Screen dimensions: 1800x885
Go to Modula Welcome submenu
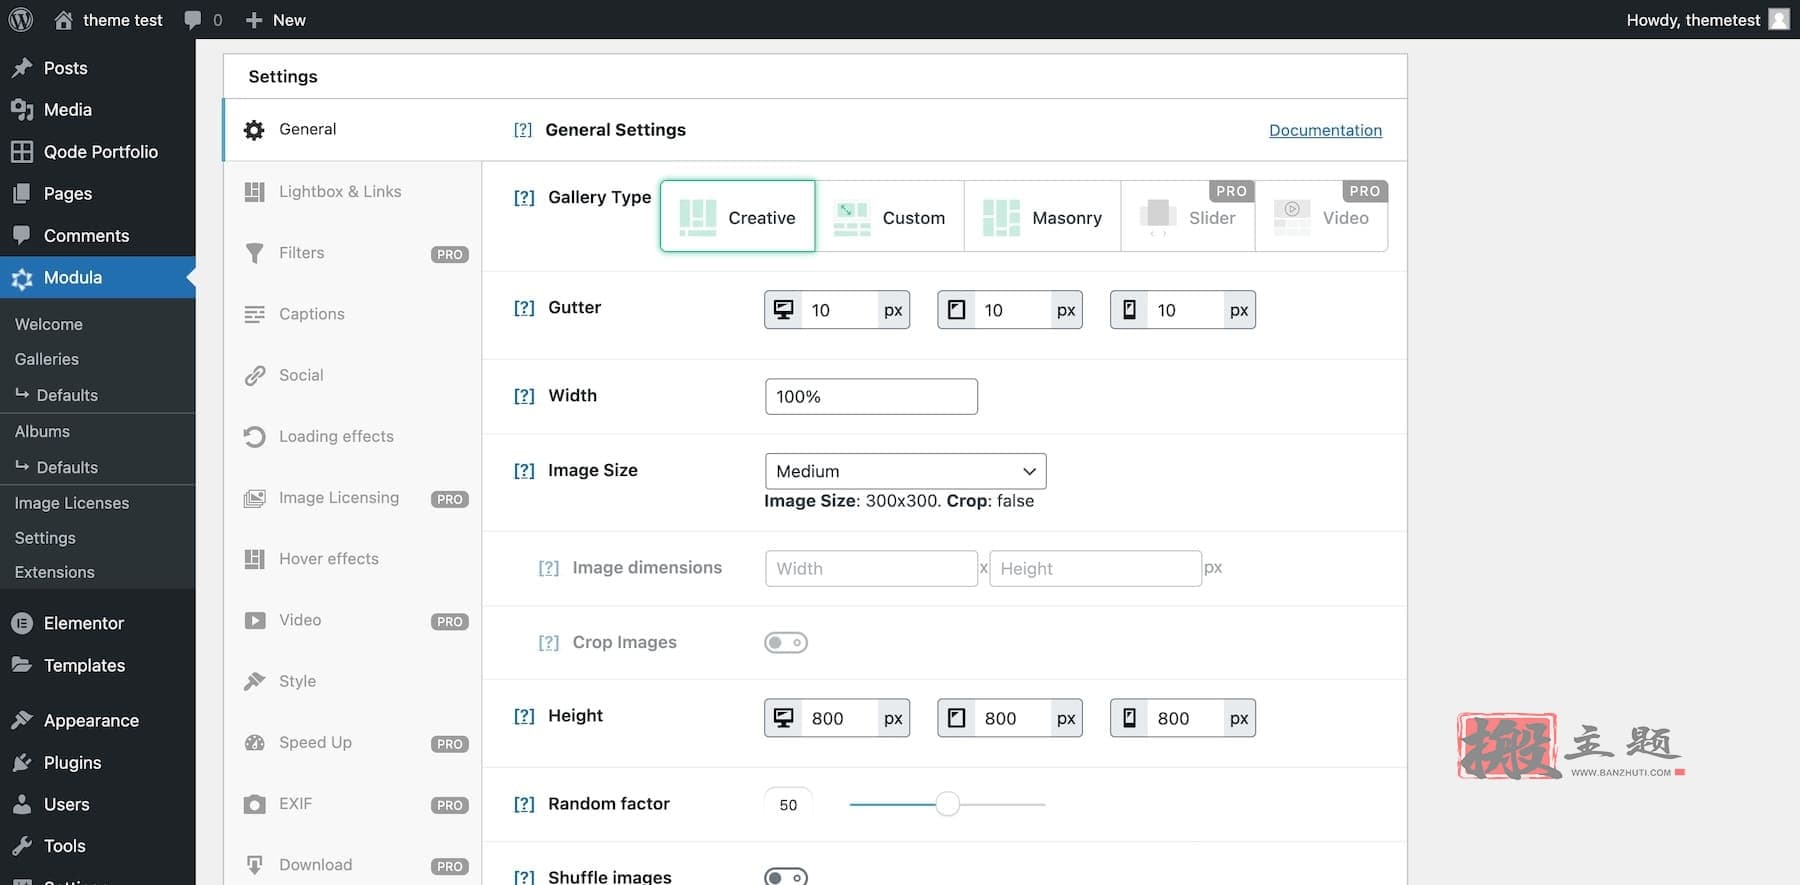pos(49,324)
